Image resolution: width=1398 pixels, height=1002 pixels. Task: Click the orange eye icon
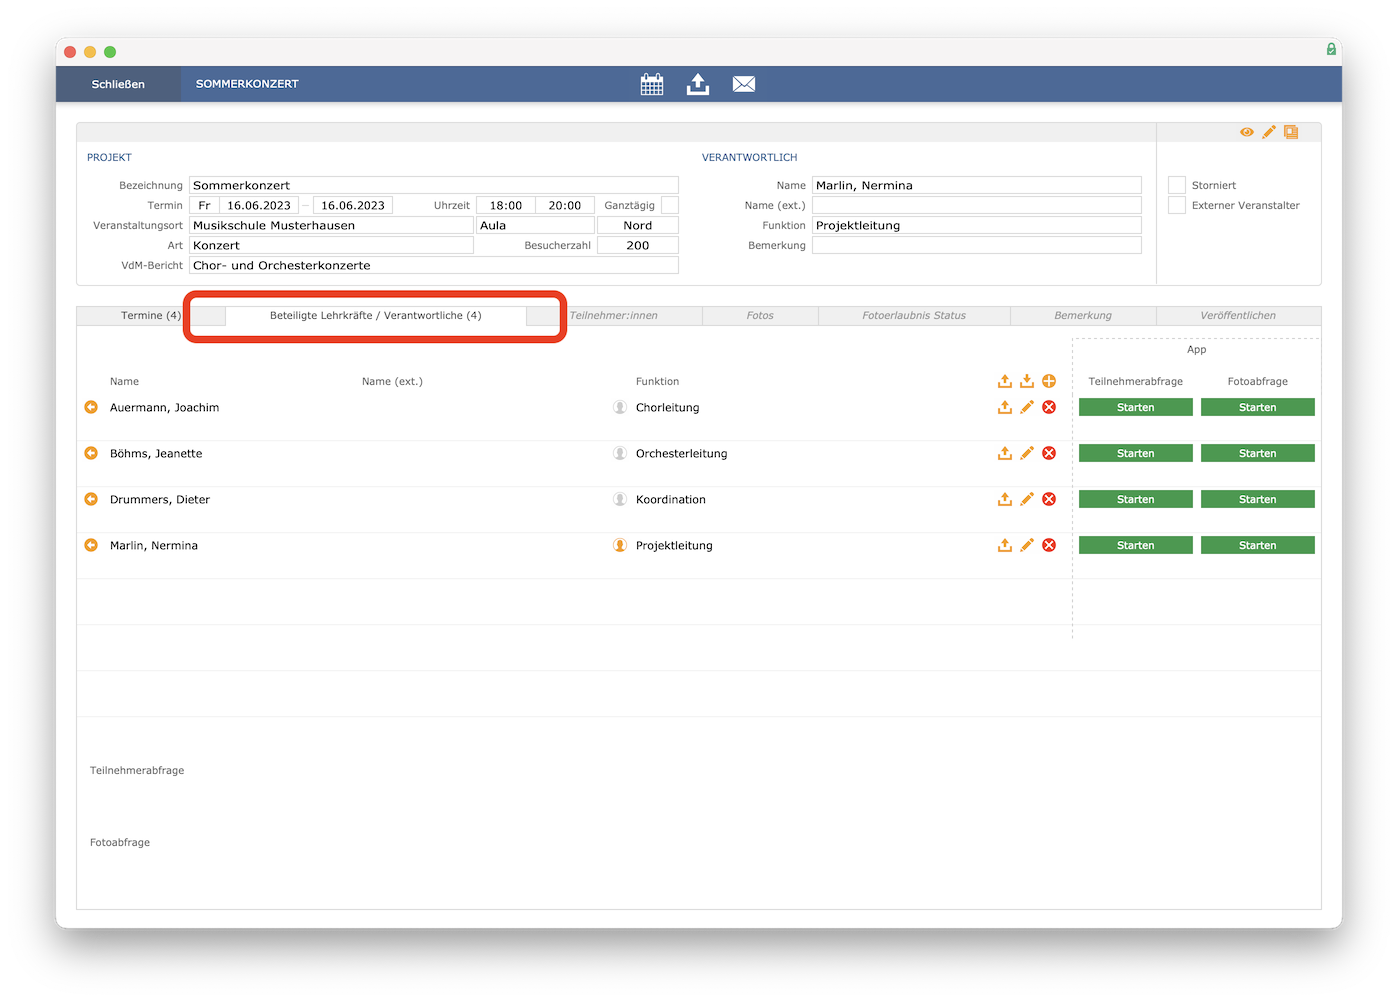coord(1247,132)
